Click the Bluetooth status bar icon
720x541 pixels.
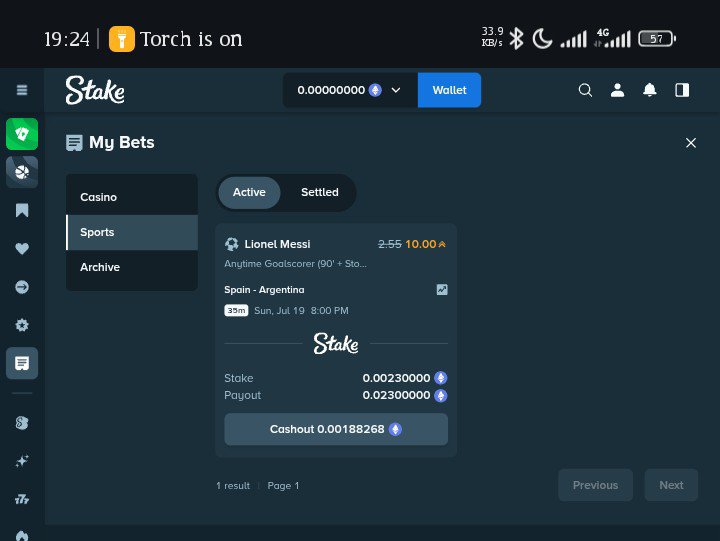click(x=517, y=39)
